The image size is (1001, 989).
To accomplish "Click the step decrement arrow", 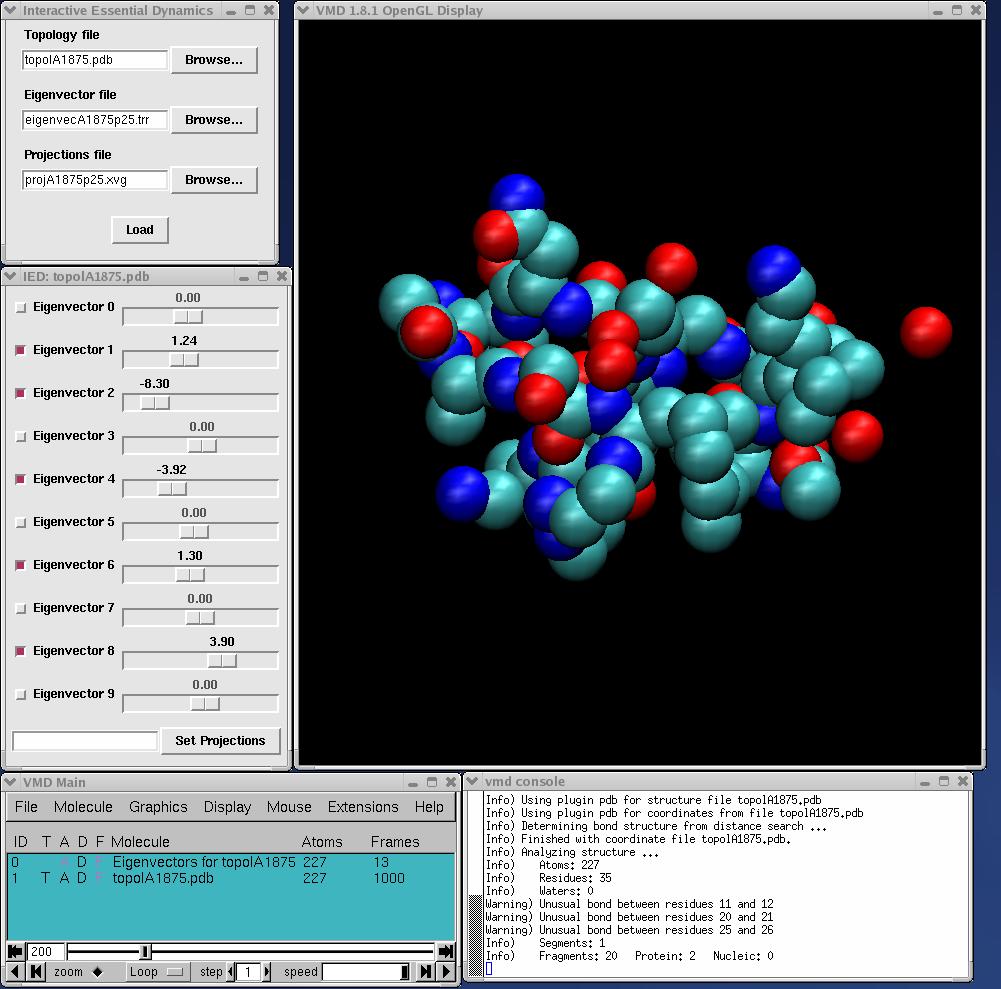I will click(x=230, y=971).
